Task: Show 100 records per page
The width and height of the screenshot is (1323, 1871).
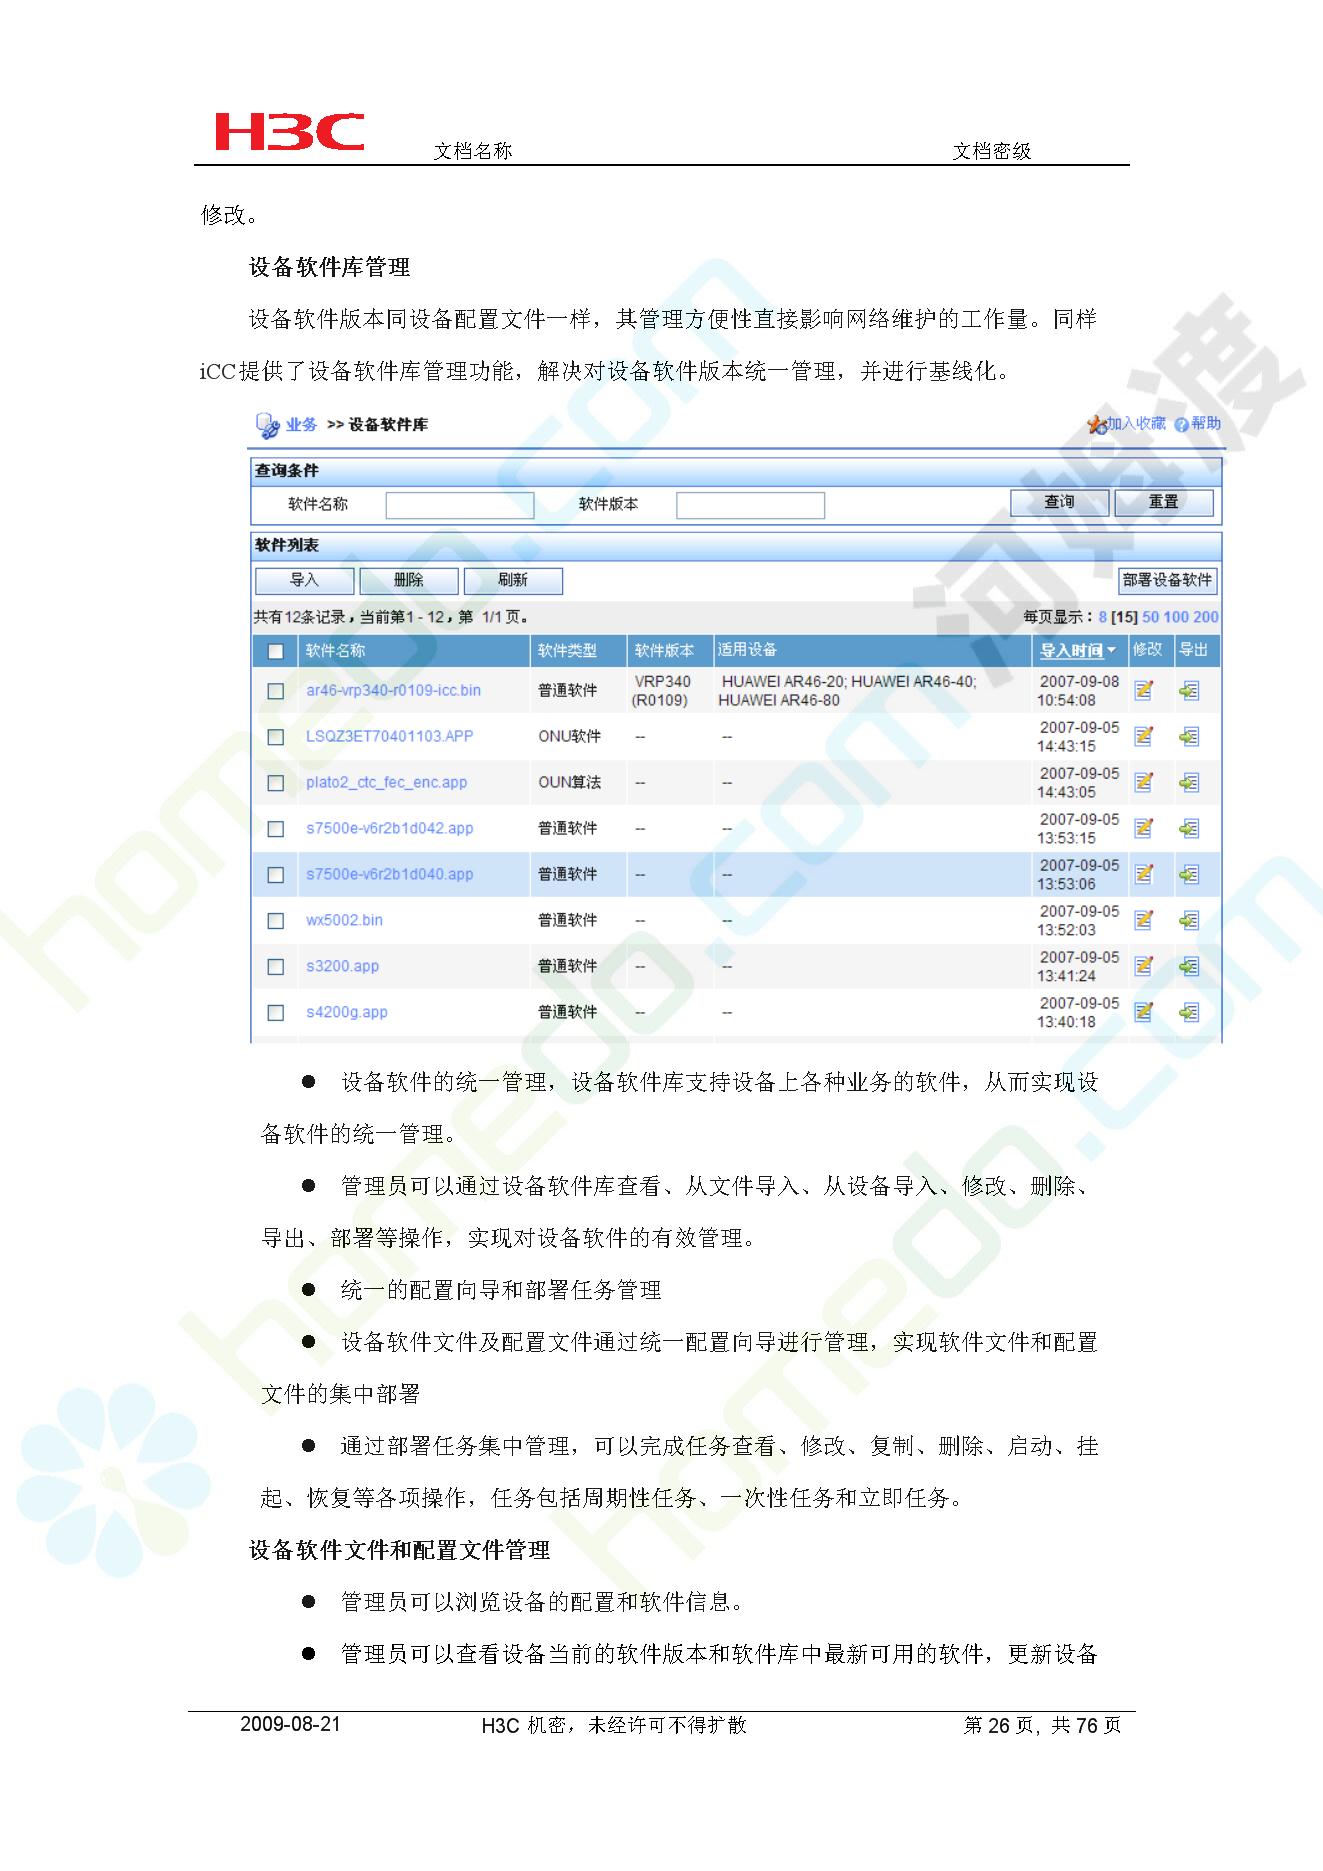Action: click(x=1176, y=617)
